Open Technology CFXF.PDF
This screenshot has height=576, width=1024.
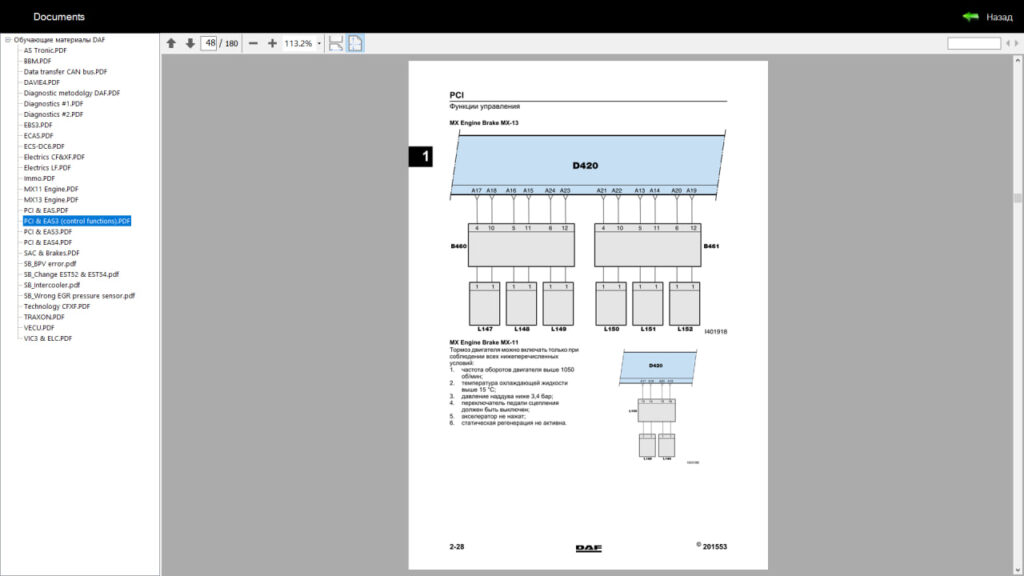point(57,306)
